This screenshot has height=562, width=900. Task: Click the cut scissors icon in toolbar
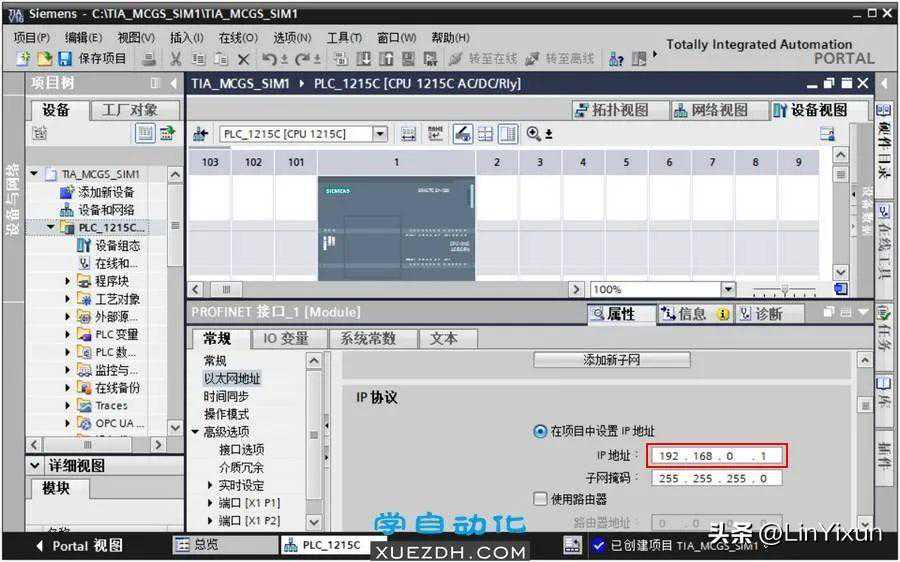[176, 59]
